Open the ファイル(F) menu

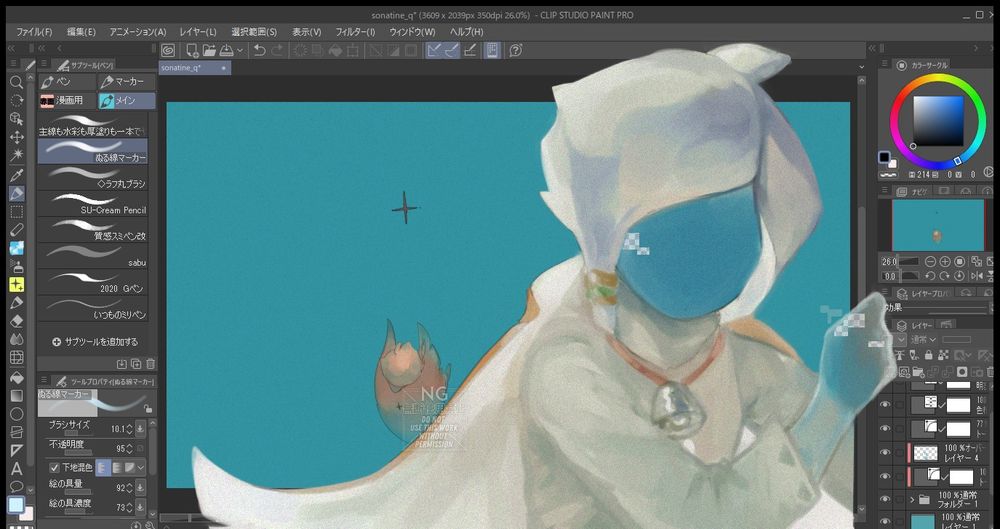(x=34, y=31)
